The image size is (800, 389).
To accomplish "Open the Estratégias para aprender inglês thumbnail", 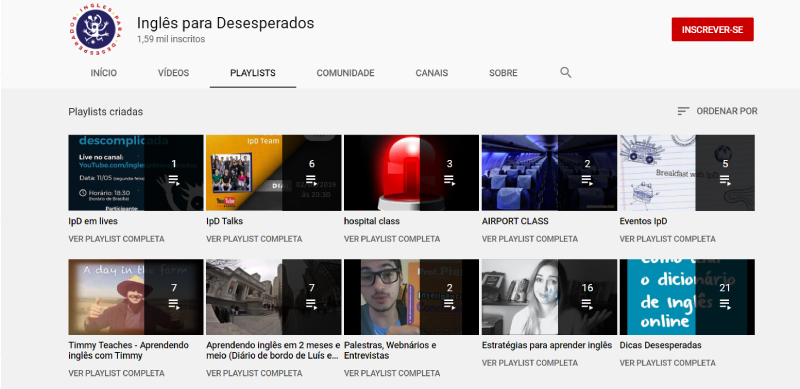I will [x=549, y=297].
